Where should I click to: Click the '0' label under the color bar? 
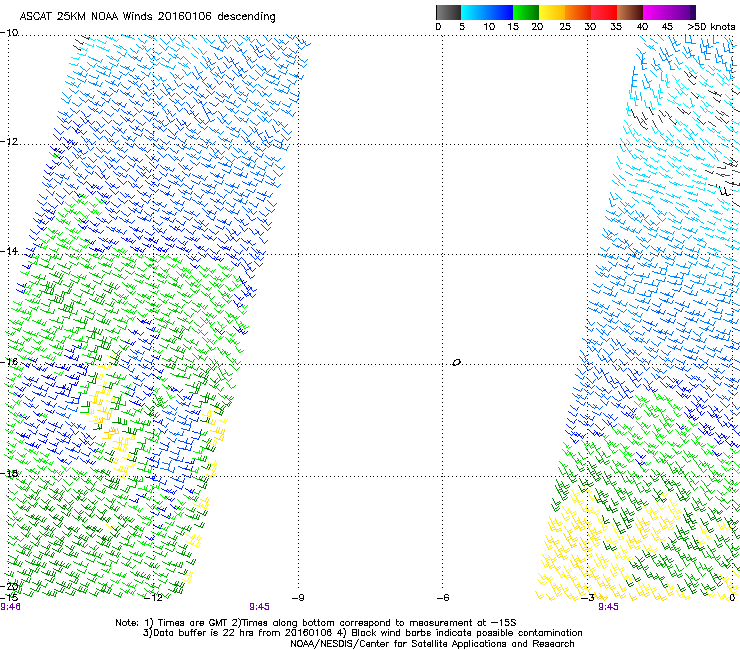pyautogui.click(x=438, y=27)
